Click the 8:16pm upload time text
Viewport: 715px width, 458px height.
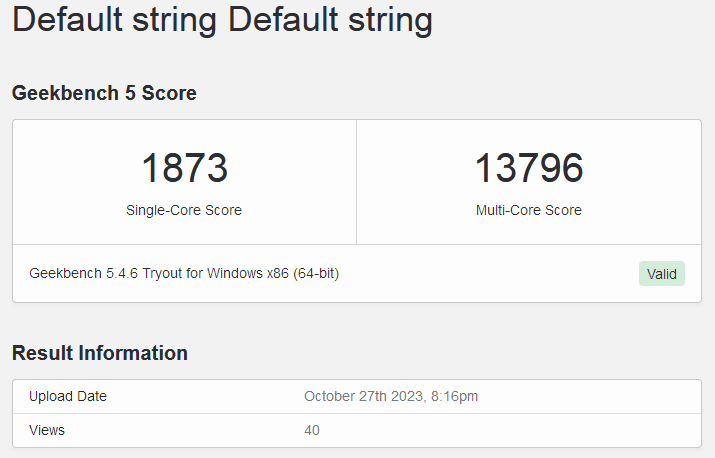(x=454, y=396)
